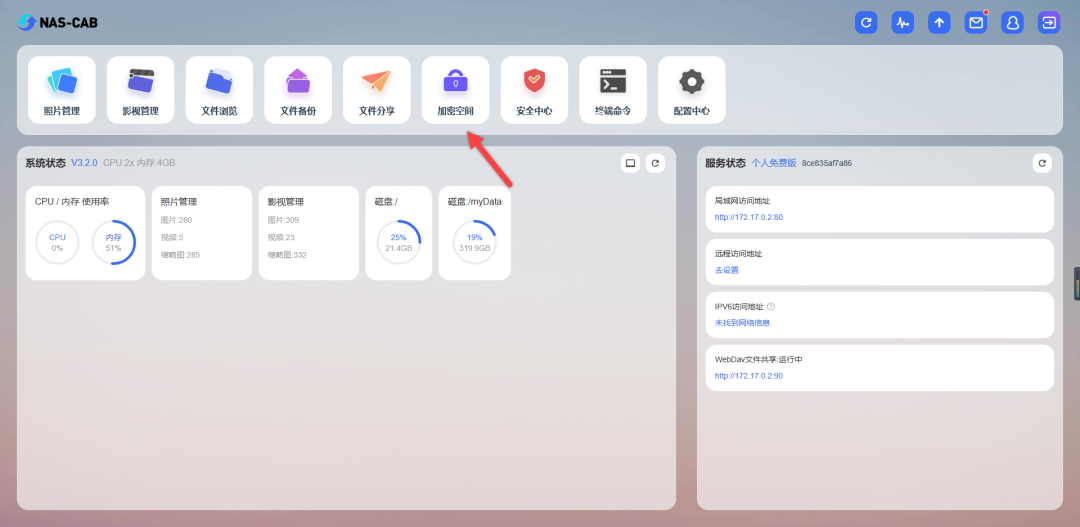Click the 缩略图:285 thumbnail count text
The image size is (1080, 527).
(x=180, y=255)
